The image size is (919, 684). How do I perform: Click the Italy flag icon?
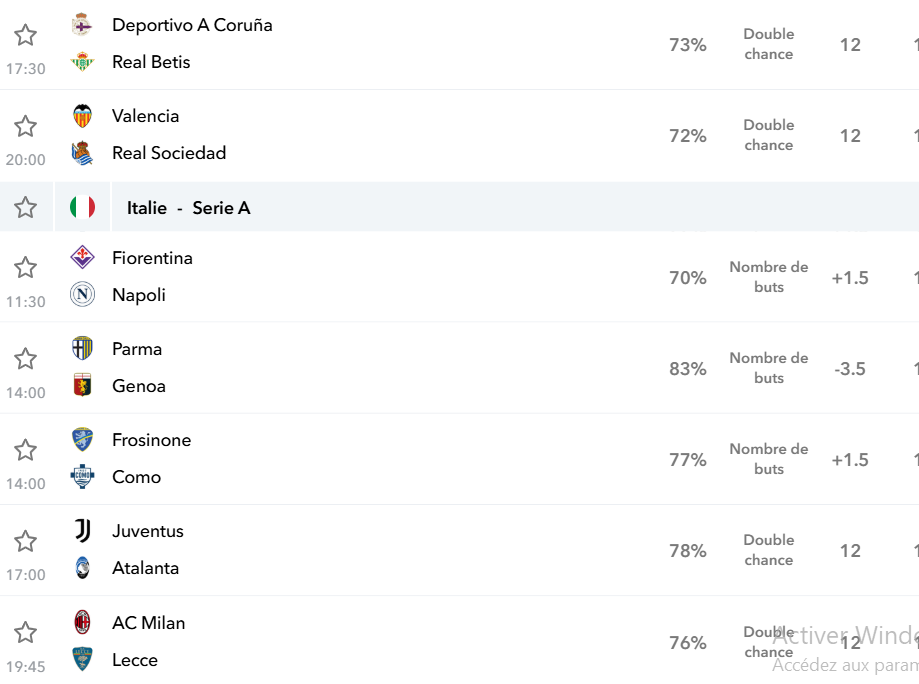(x=82, y=207)
